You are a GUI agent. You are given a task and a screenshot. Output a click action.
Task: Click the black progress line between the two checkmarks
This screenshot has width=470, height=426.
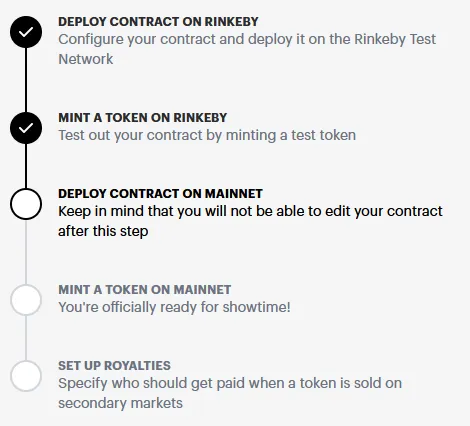click(26, 80)
